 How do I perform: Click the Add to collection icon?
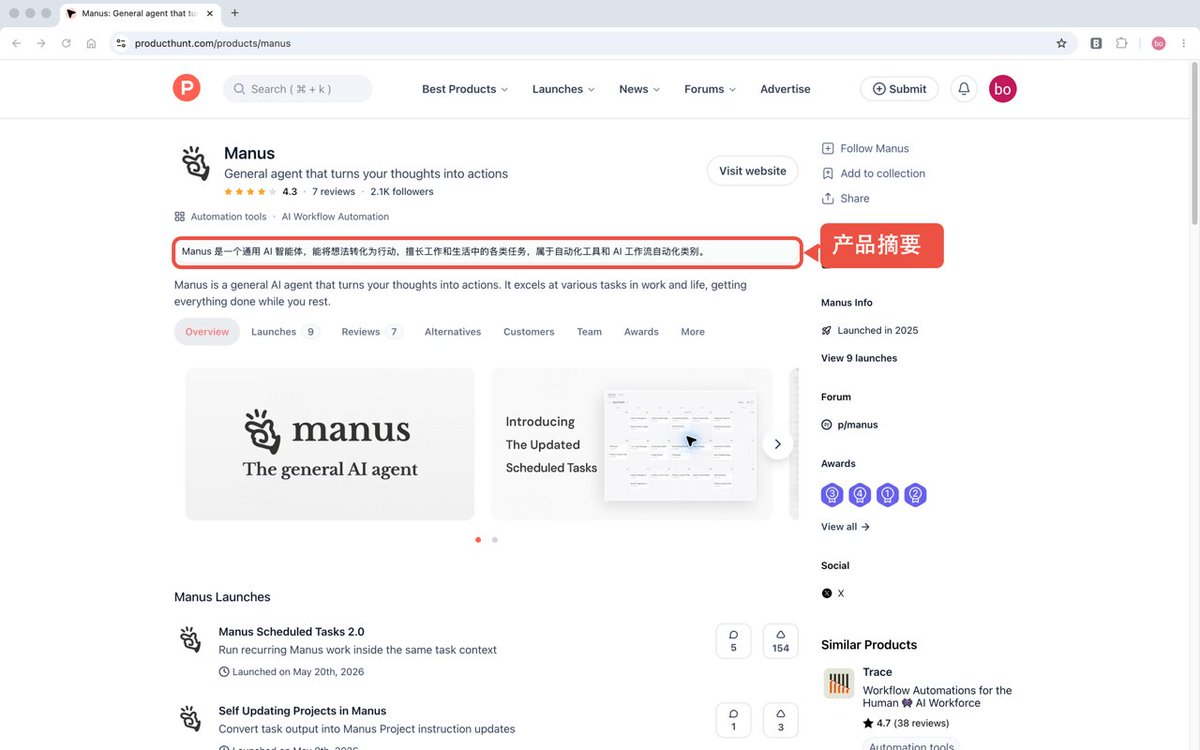click(x=827, y=173)
